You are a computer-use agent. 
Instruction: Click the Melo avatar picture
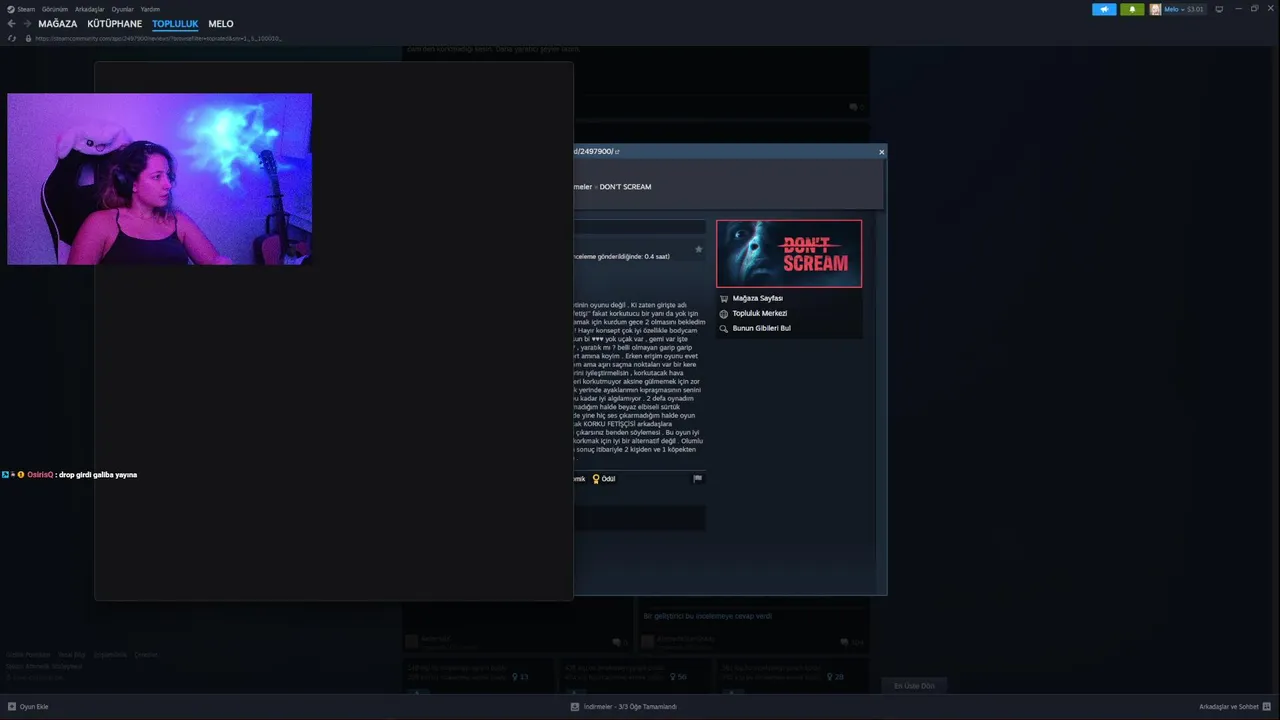point(1156,9)
